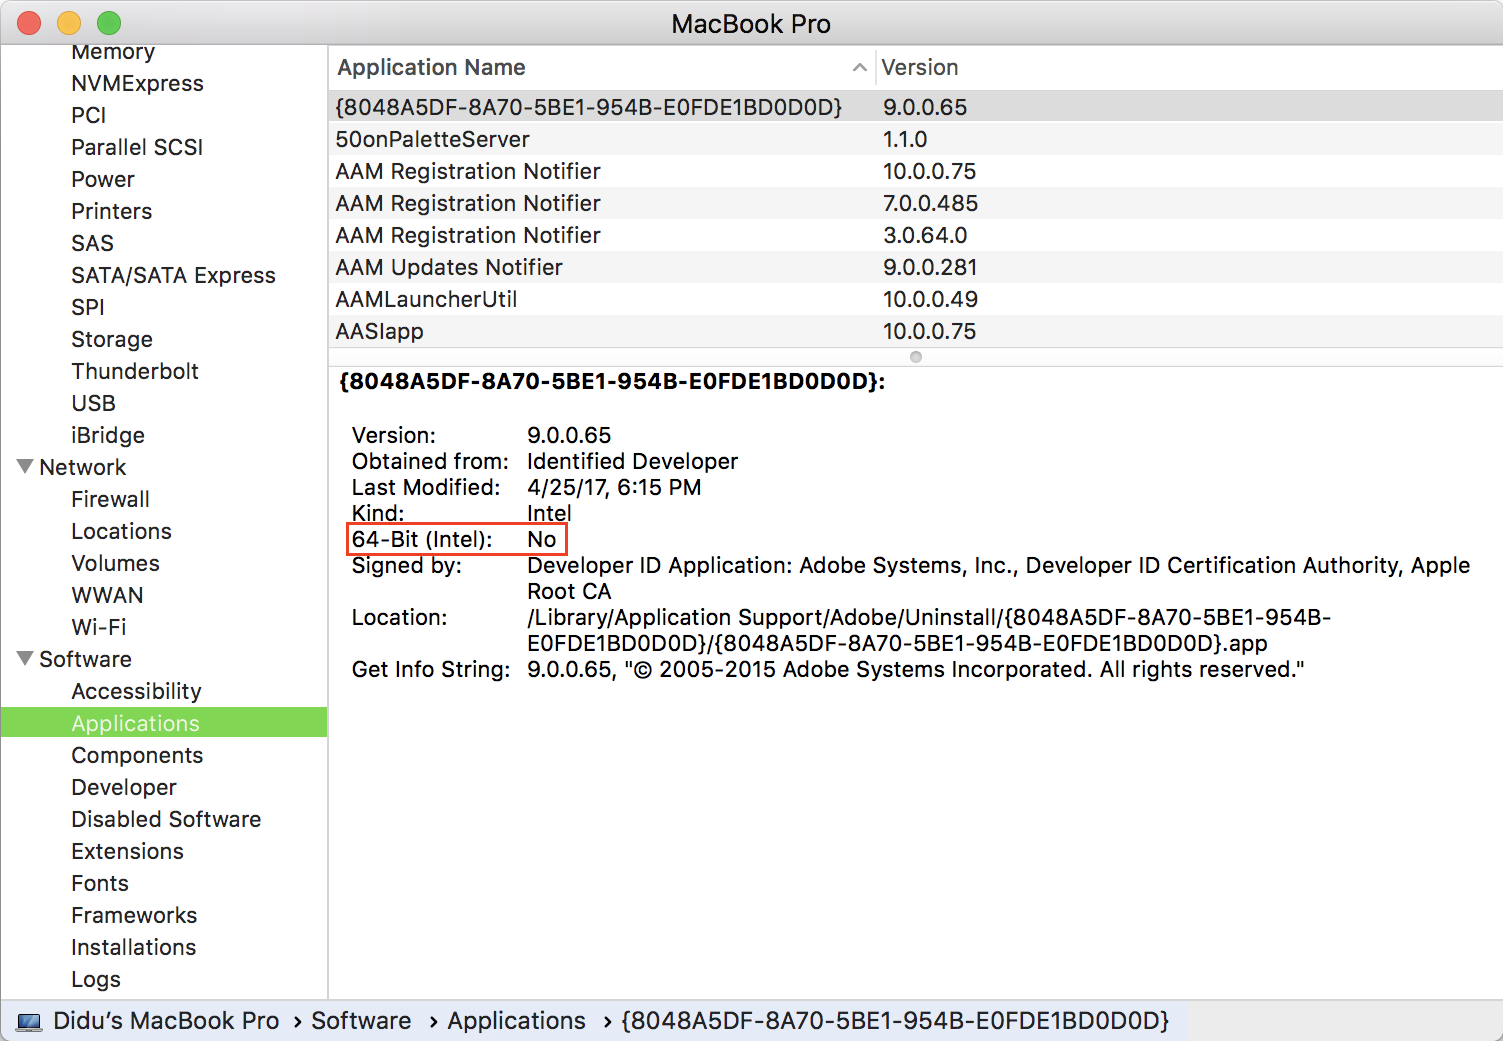The height and width of the screenshot is (1041, 1503).
Task: Click the laptop icon in the path bar
Action: [30, 1021]
